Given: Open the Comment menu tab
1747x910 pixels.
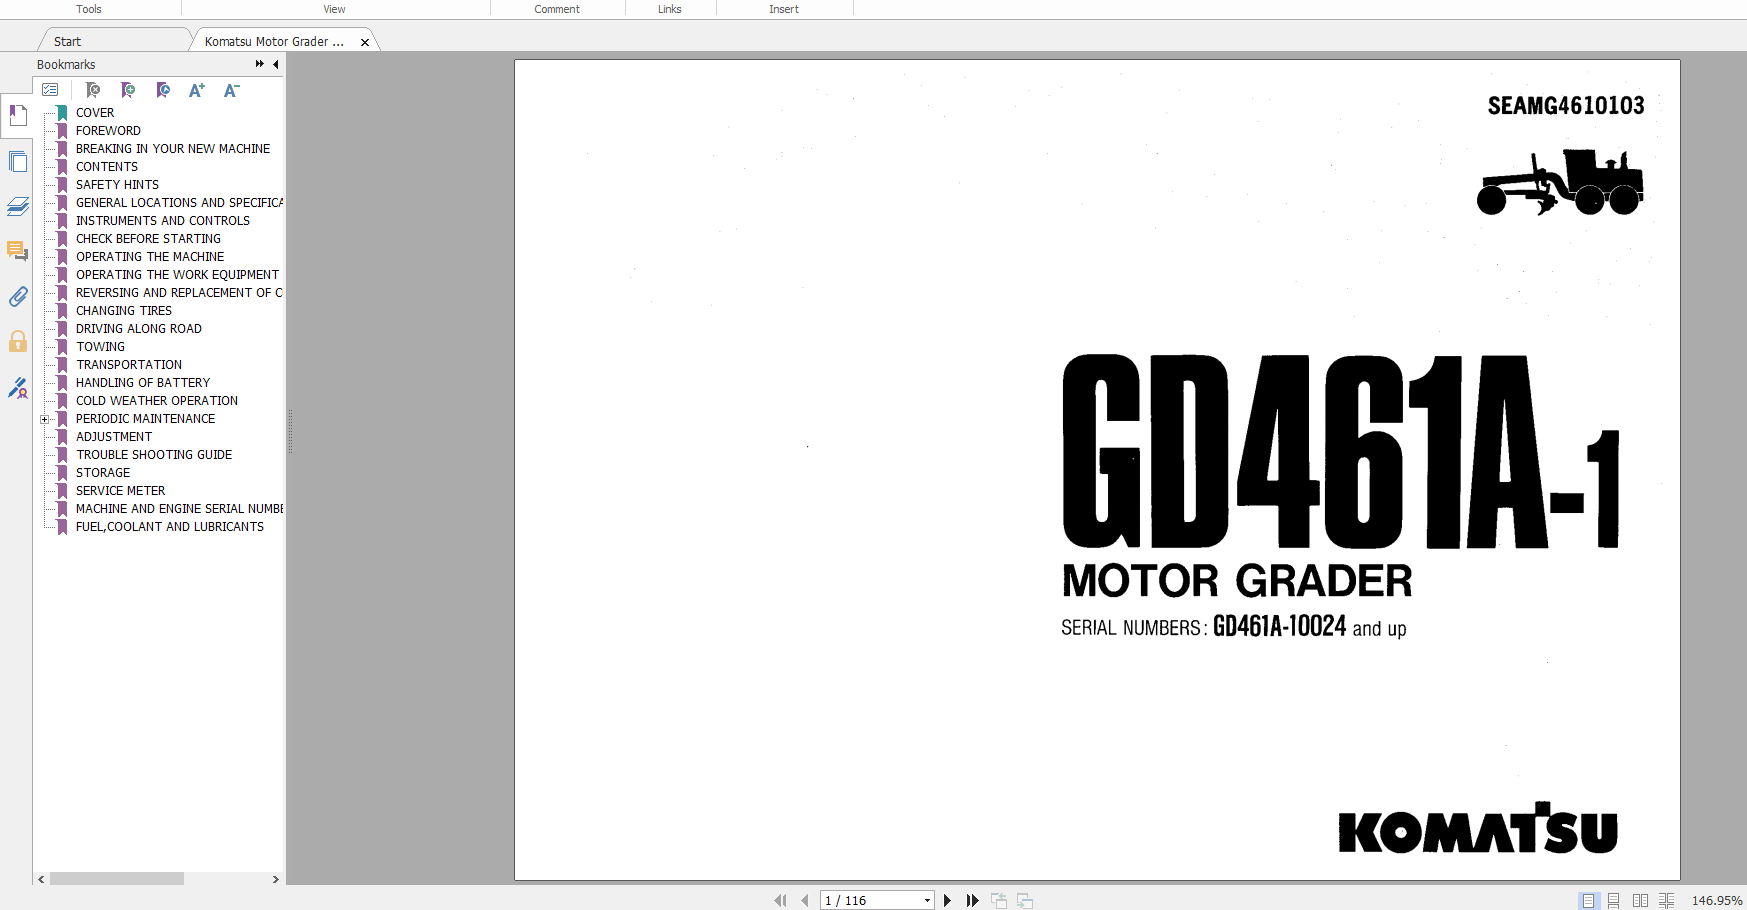Looking at the screenshot, I should click(x=557, y=9).
